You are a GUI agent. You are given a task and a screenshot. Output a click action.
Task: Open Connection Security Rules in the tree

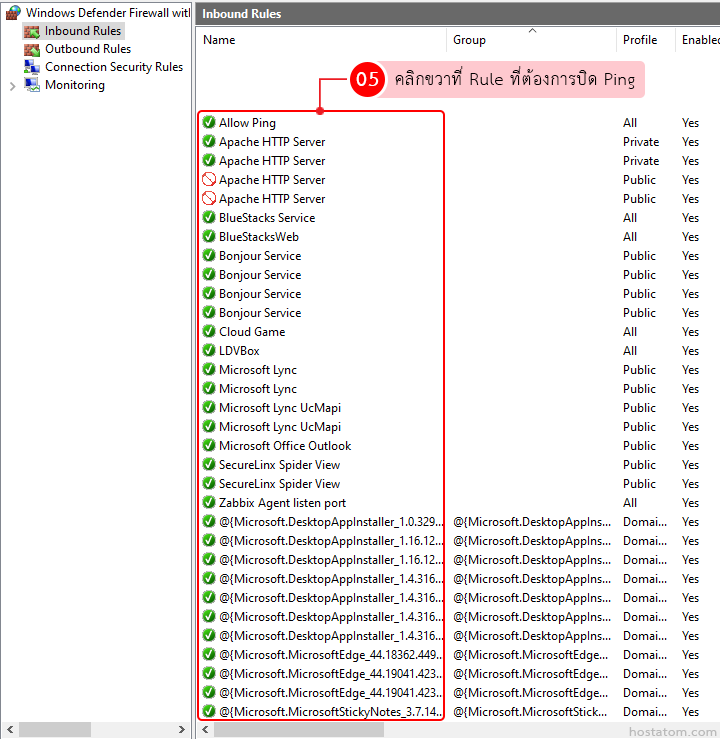click(114, 67)
